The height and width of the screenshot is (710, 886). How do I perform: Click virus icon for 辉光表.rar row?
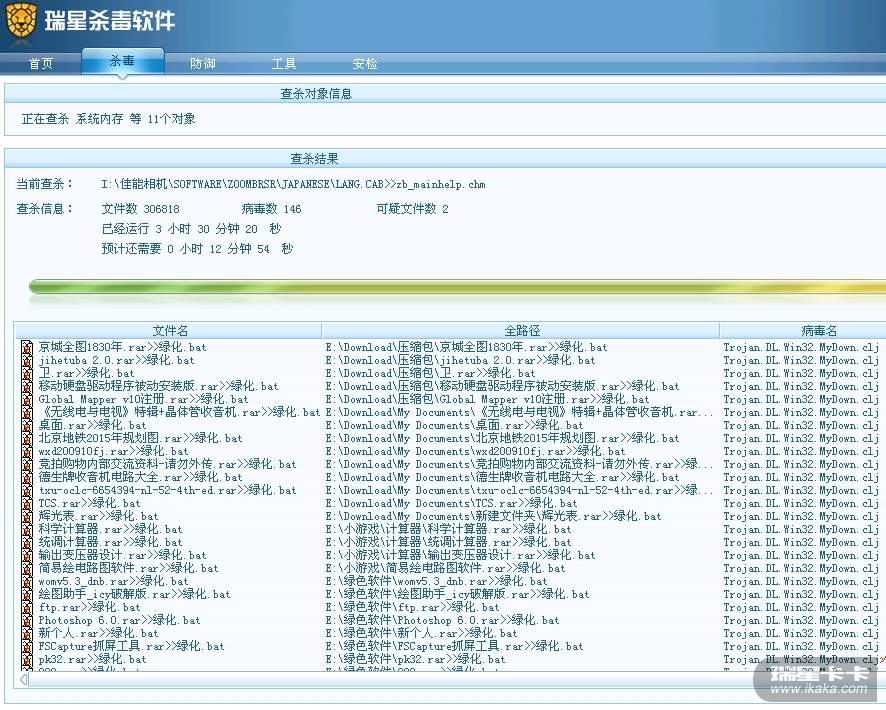click(27, 516)
